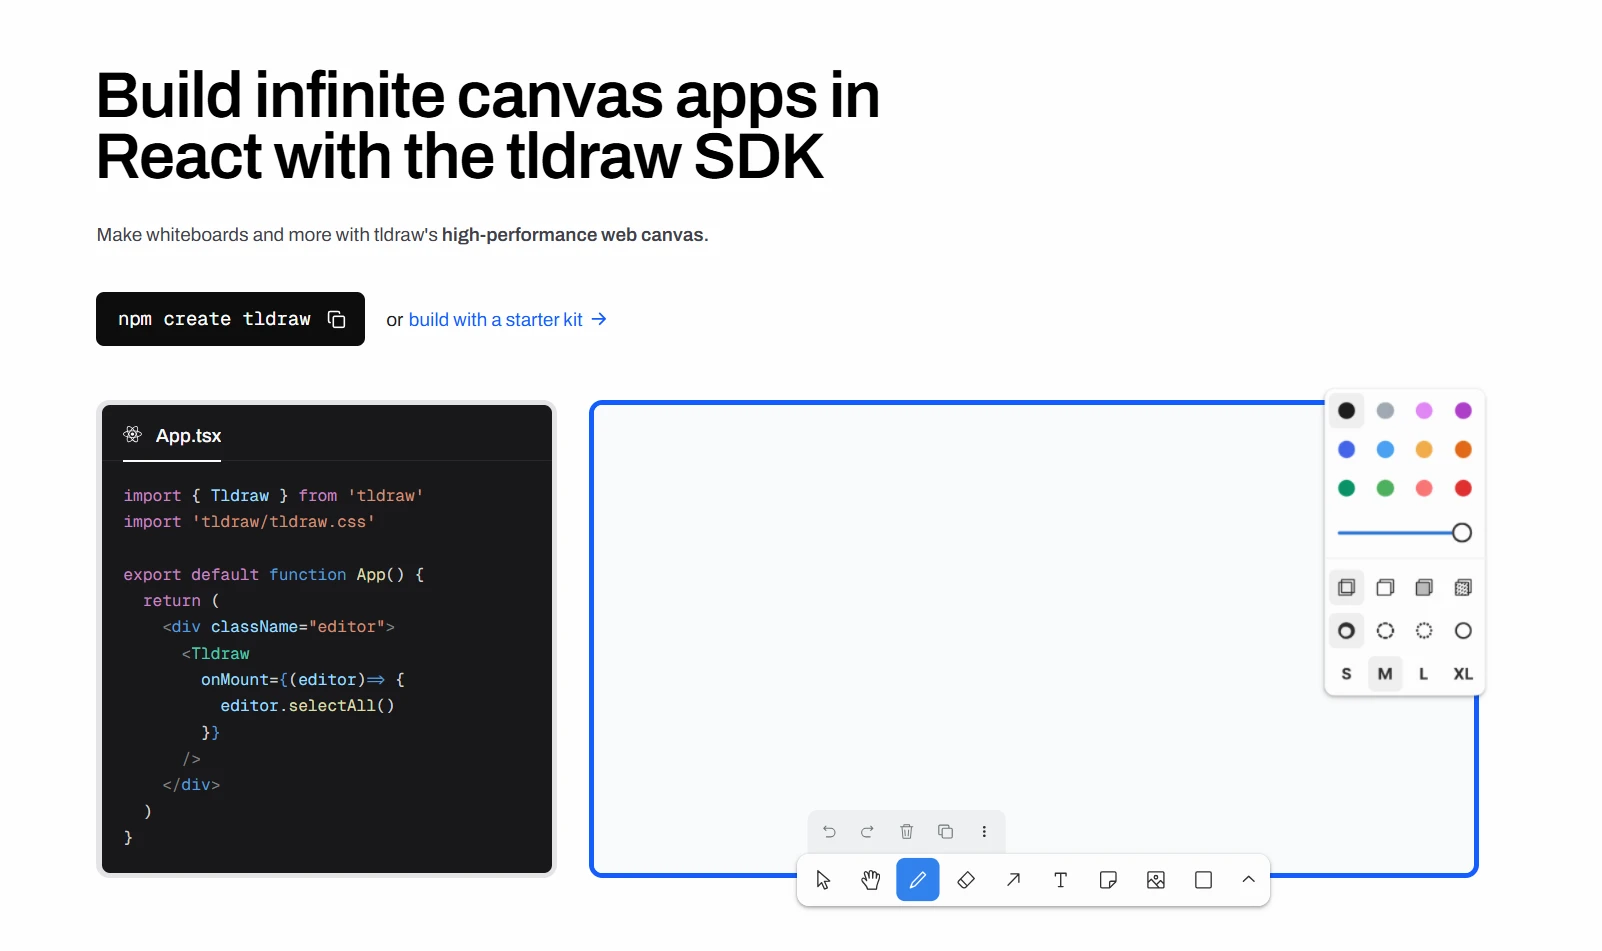Pick the red color swatch
The height and width of the screenshot is (951, 1602).
click(1463, 488)
